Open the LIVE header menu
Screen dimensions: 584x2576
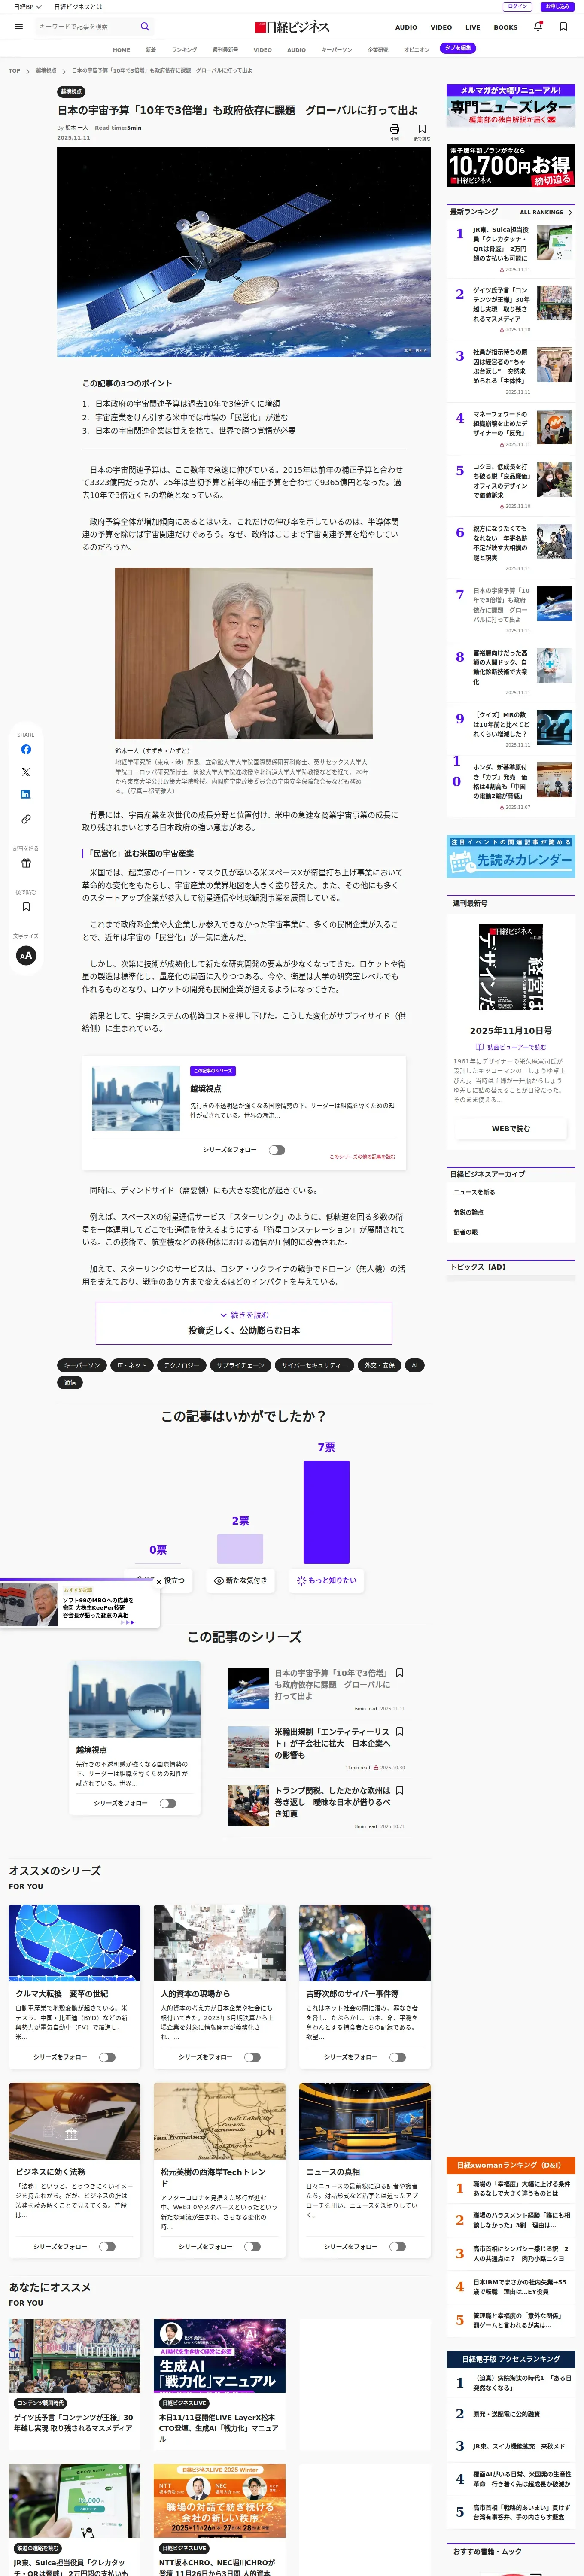click(473, 27)
